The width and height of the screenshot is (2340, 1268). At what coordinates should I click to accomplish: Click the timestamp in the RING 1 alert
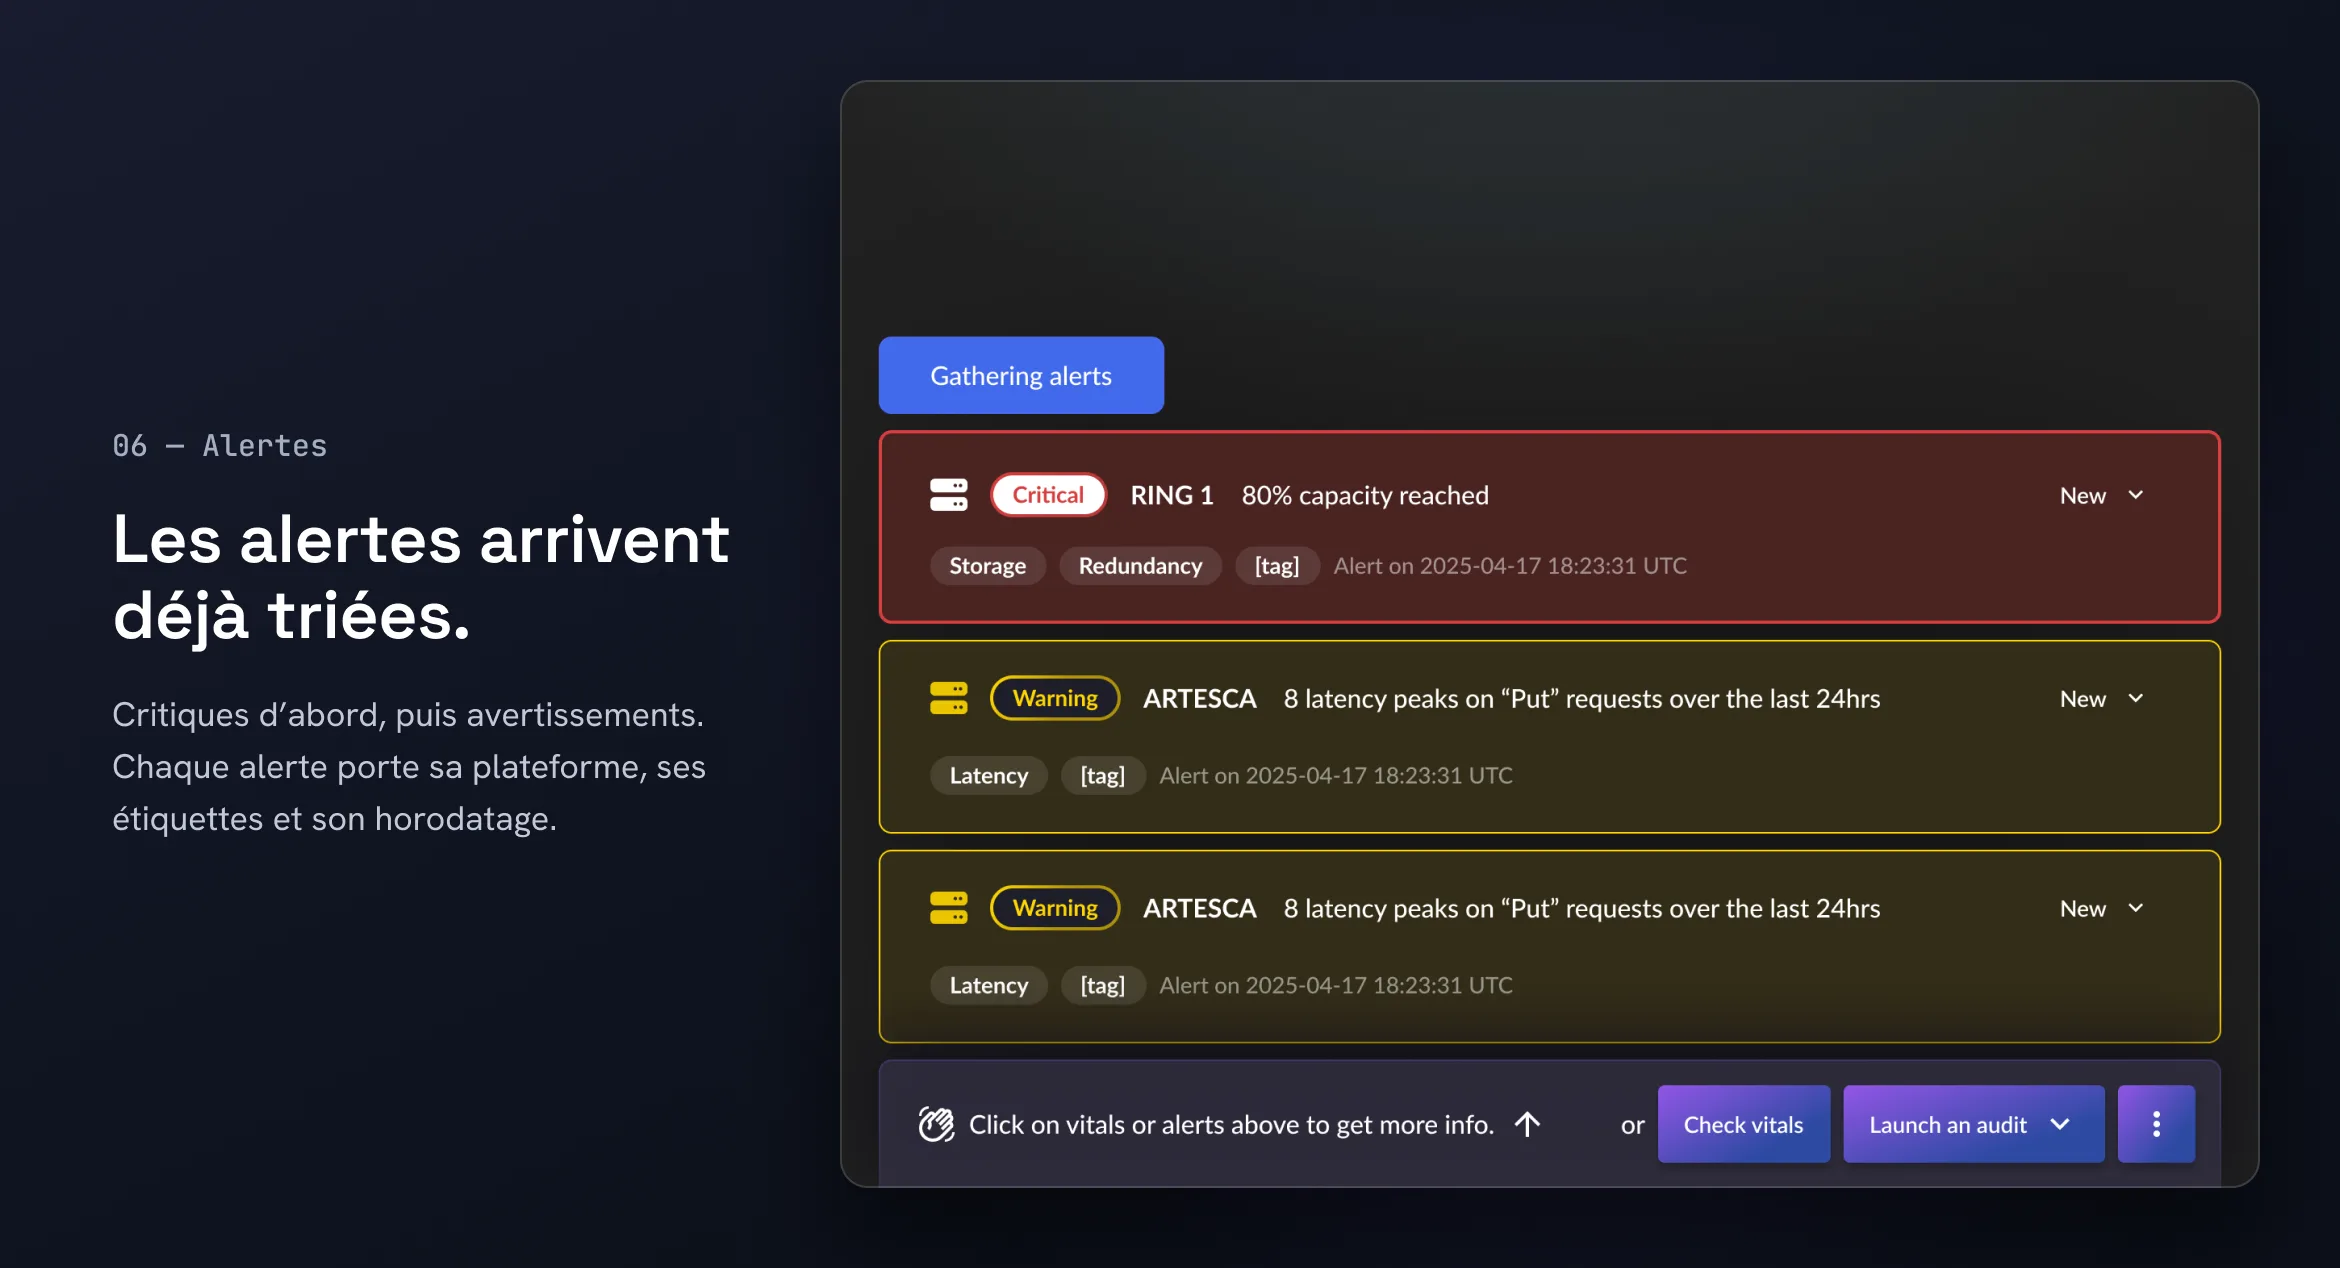1510,566
